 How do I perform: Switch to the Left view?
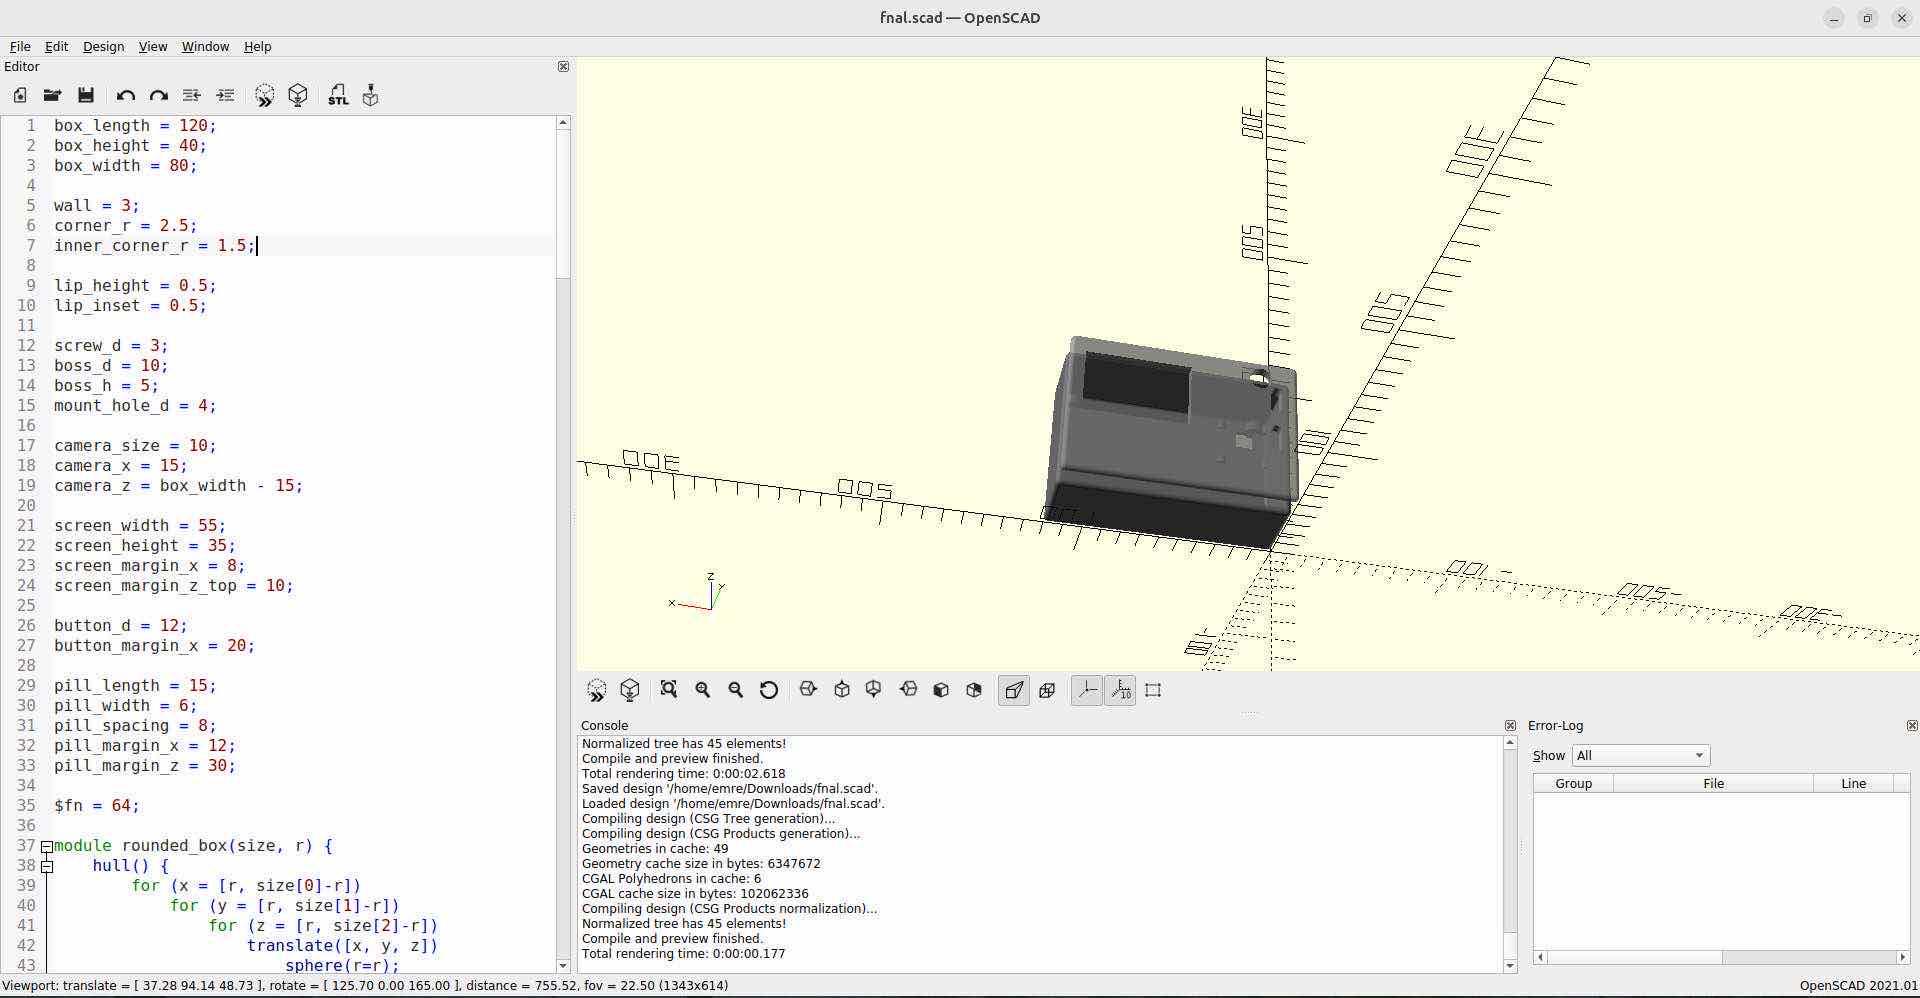pyautogui.click(x=908, y=690)
